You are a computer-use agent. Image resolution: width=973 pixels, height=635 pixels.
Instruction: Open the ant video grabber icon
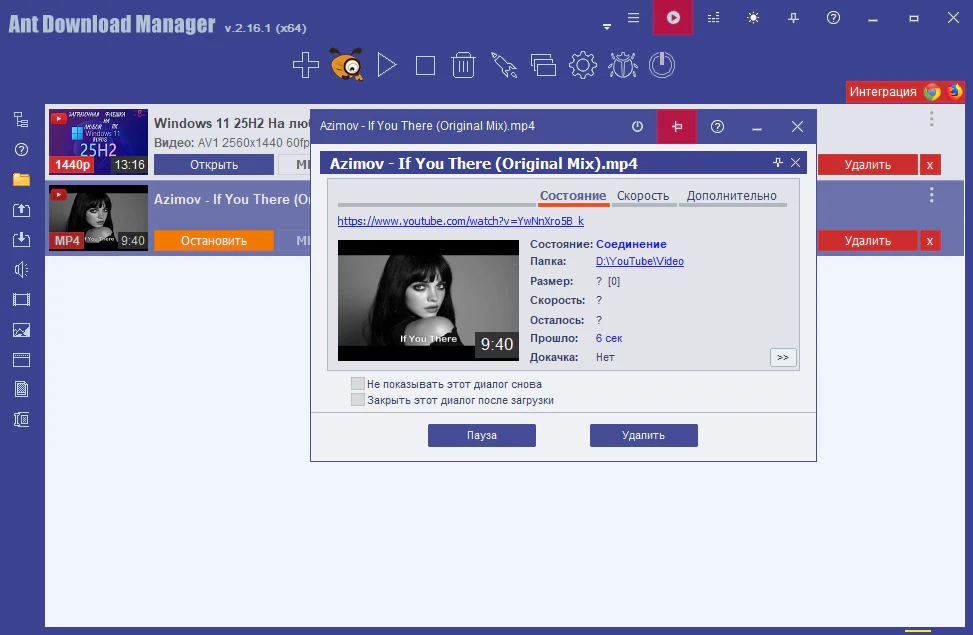346,66
